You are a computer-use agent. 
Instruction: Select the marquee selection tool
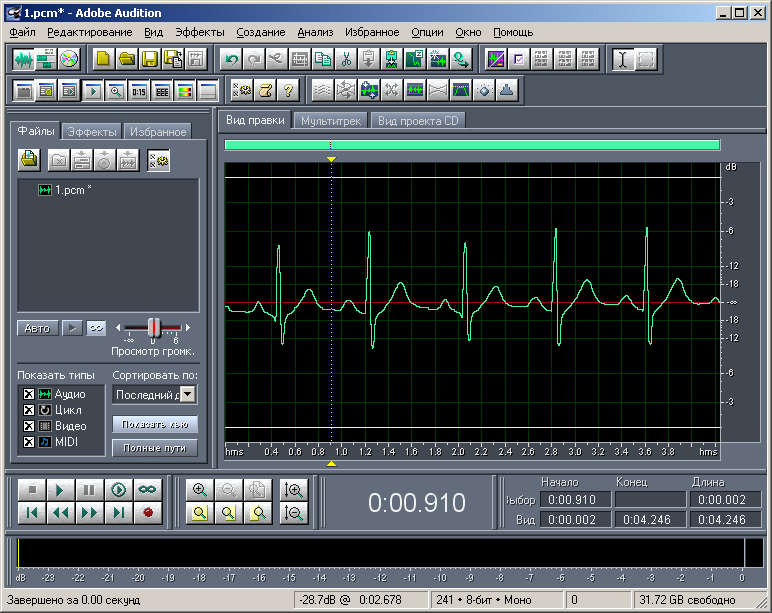pyautogui.click(x=646, y=59)
